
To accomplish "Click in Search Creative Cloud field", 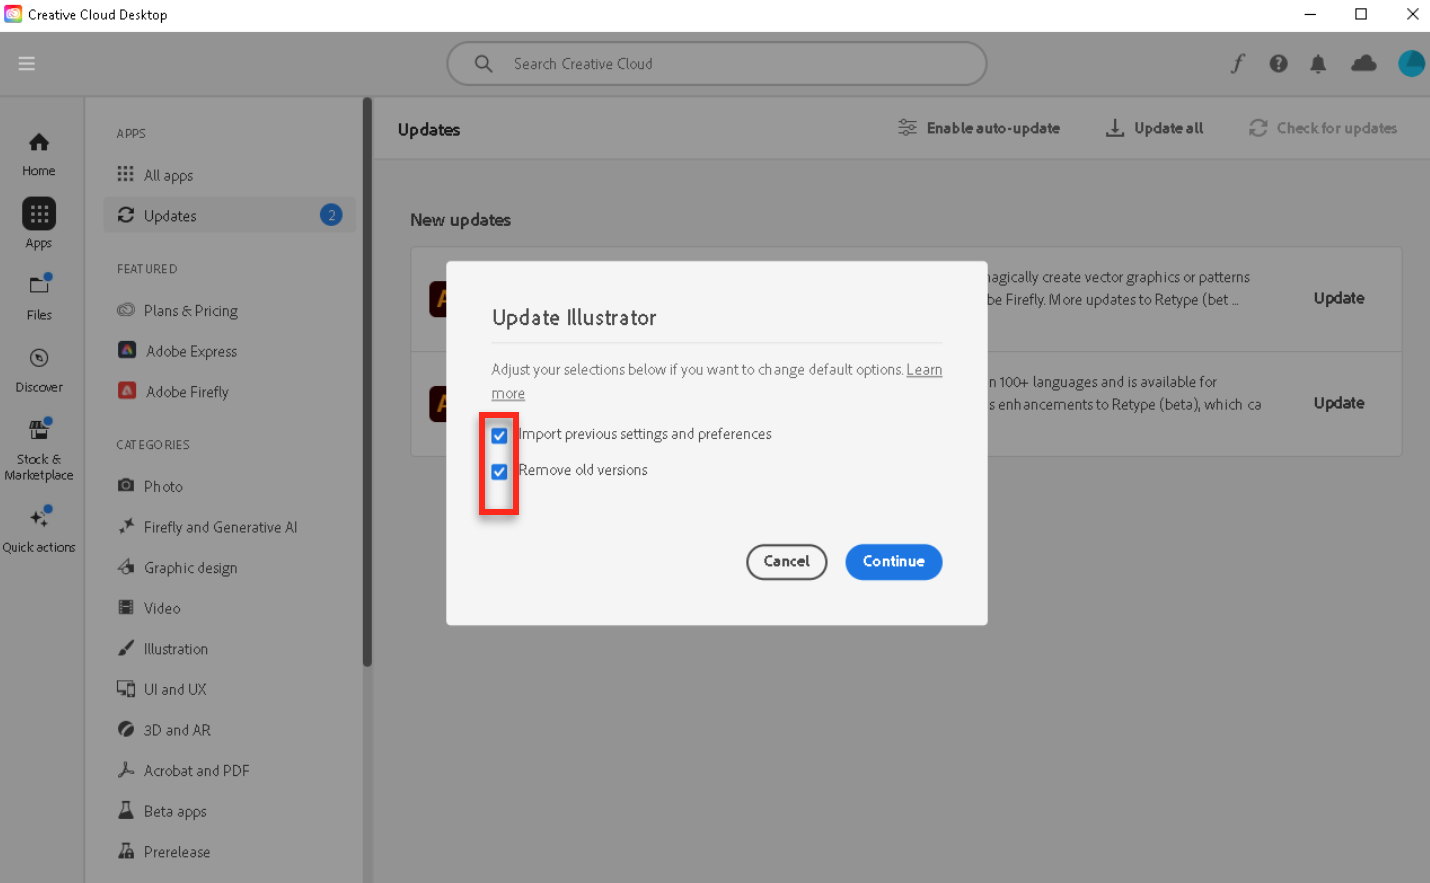I will click(x=717, y=64).
